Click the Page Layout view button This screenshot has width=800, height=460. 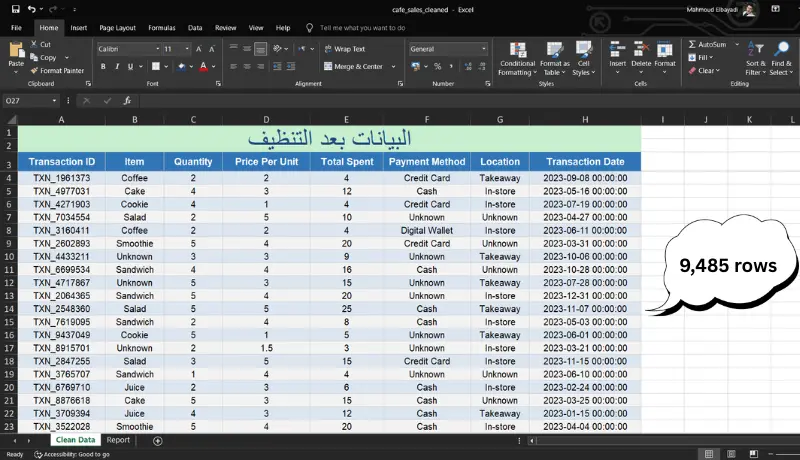pyautogui.click(x=731, y=454)
